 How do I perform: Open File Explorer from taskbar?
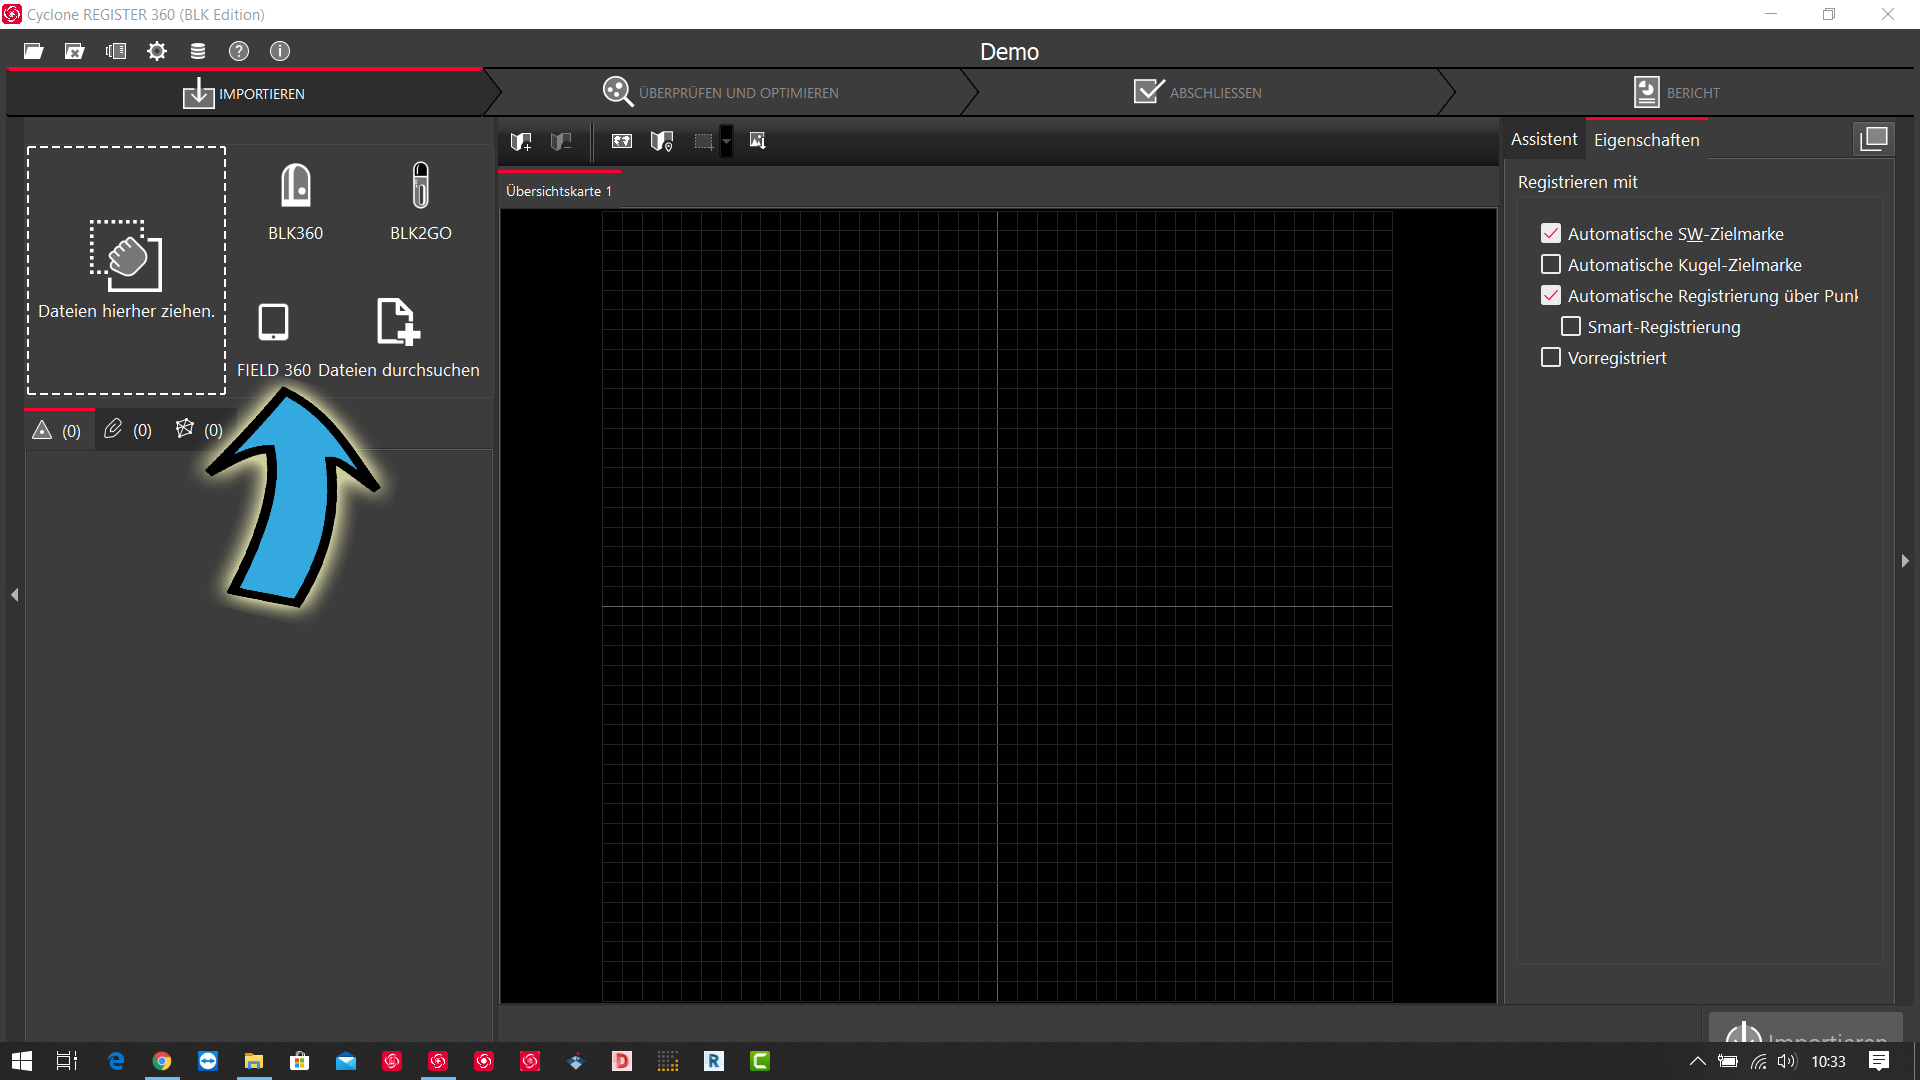click(x=254, y=1061)
